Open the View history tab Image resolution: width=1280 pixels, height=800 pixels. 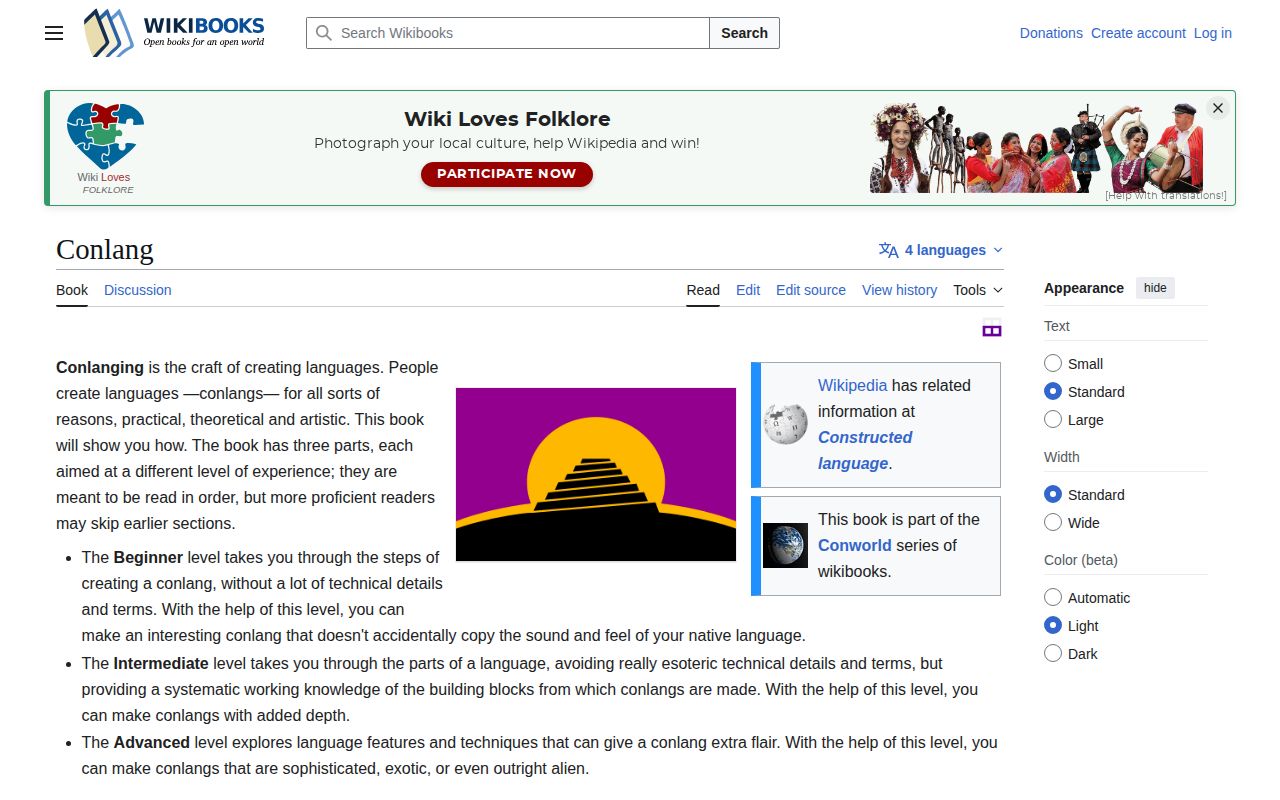(899, 290)
